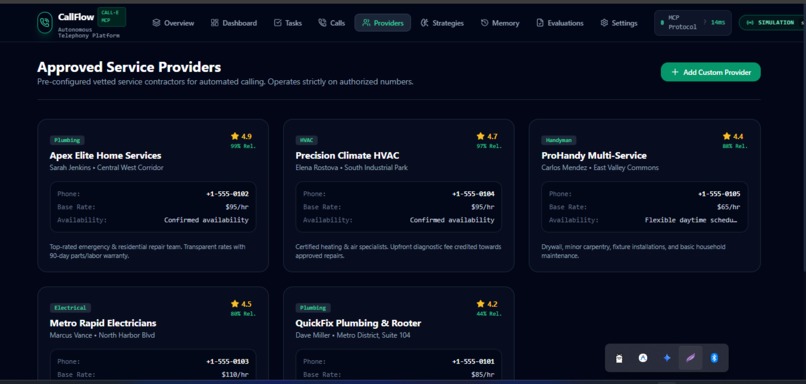Click phone number +1-555-0103
The width and height of the screenshot is (806, 384).
(x=227, y=362)
